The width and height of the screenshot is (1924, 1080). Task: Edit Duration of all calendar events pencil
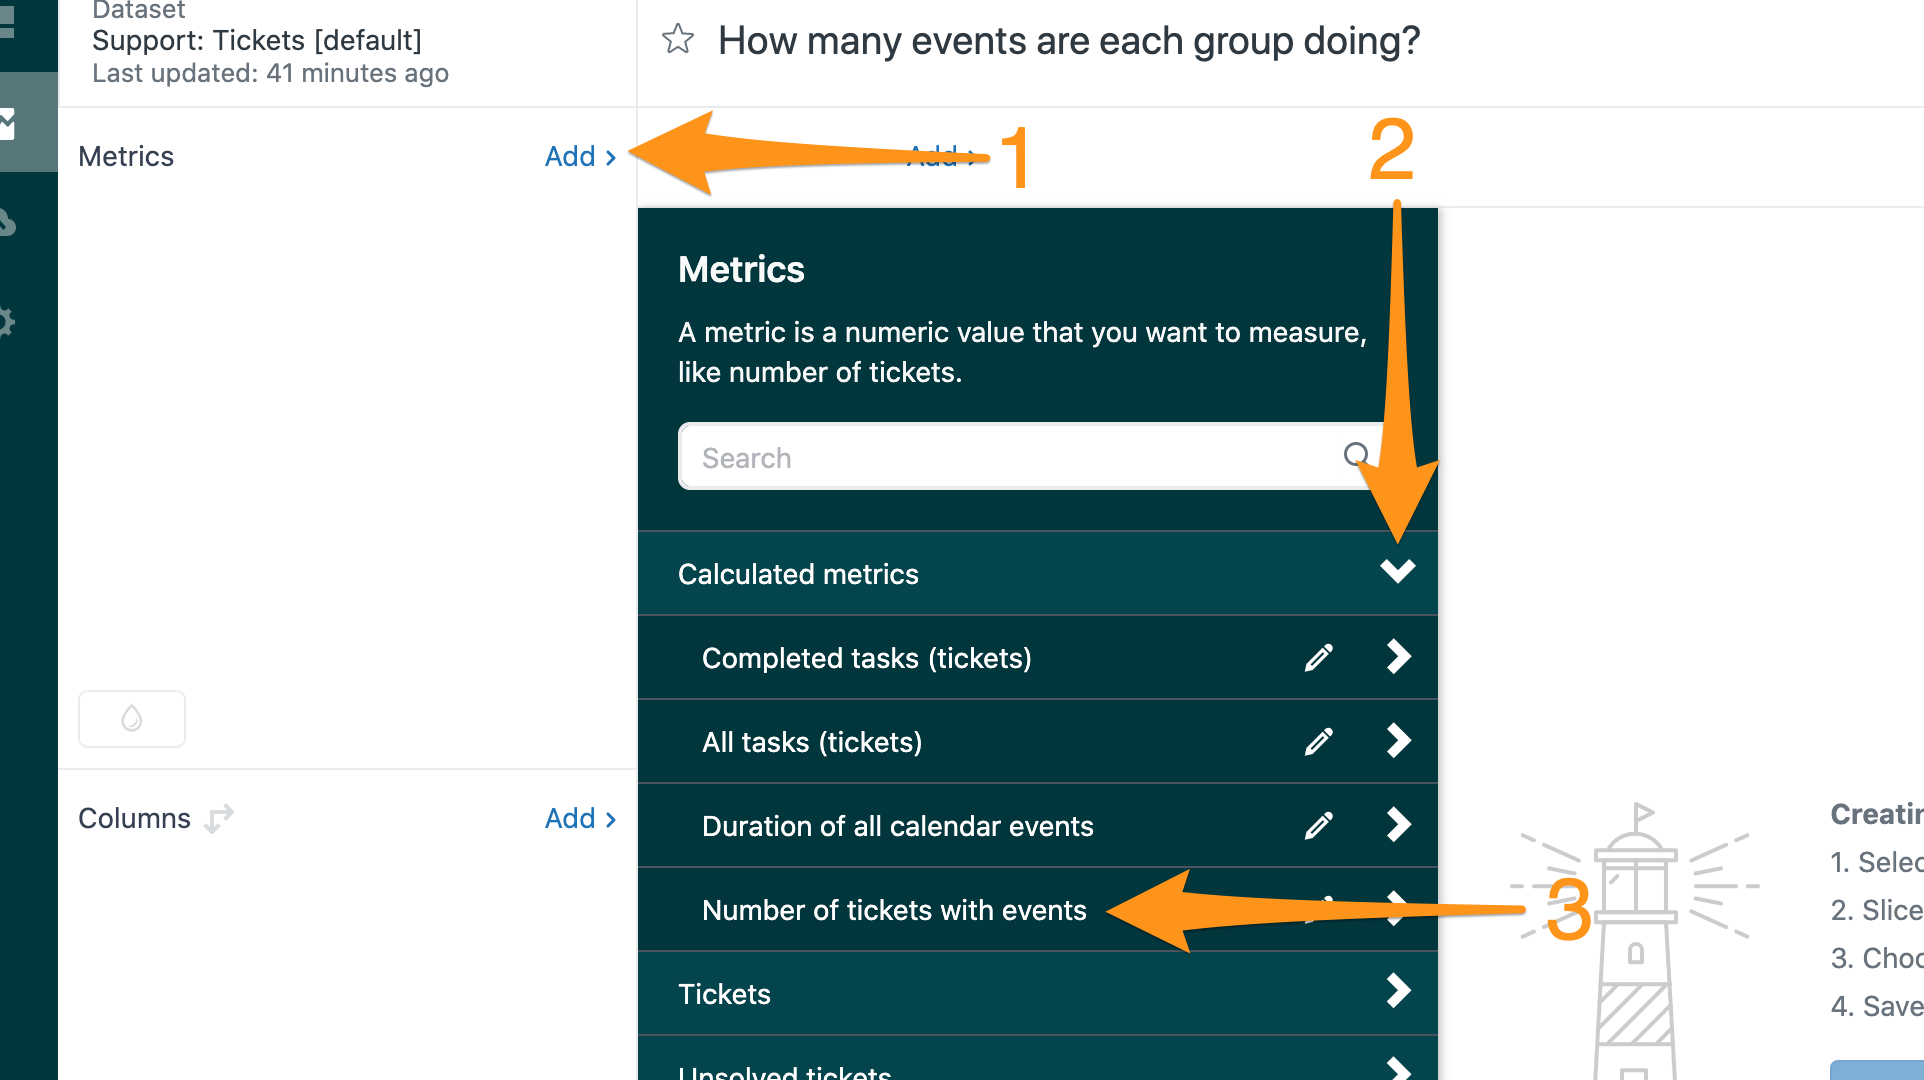pyautogui.click(x=1318, y=825)
